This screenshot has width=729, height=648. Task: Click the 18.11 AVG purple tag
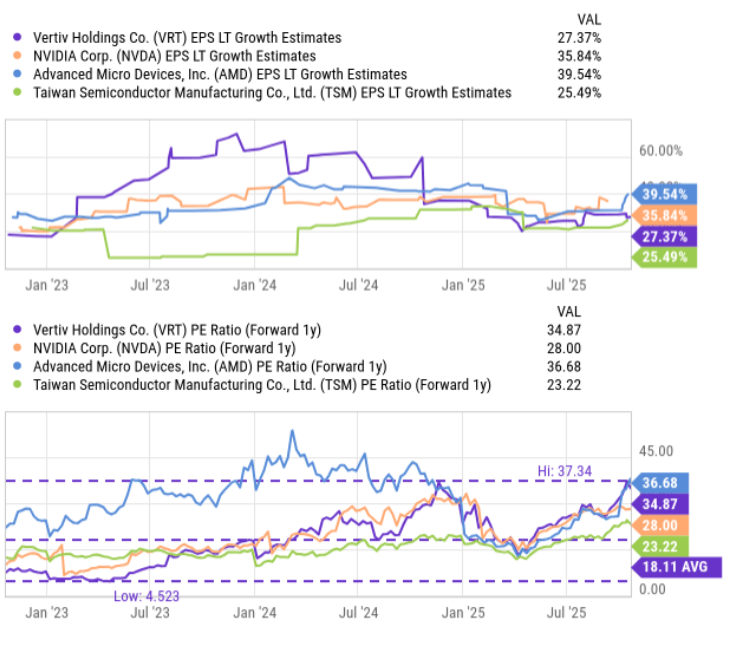click(x=676, y=567)
